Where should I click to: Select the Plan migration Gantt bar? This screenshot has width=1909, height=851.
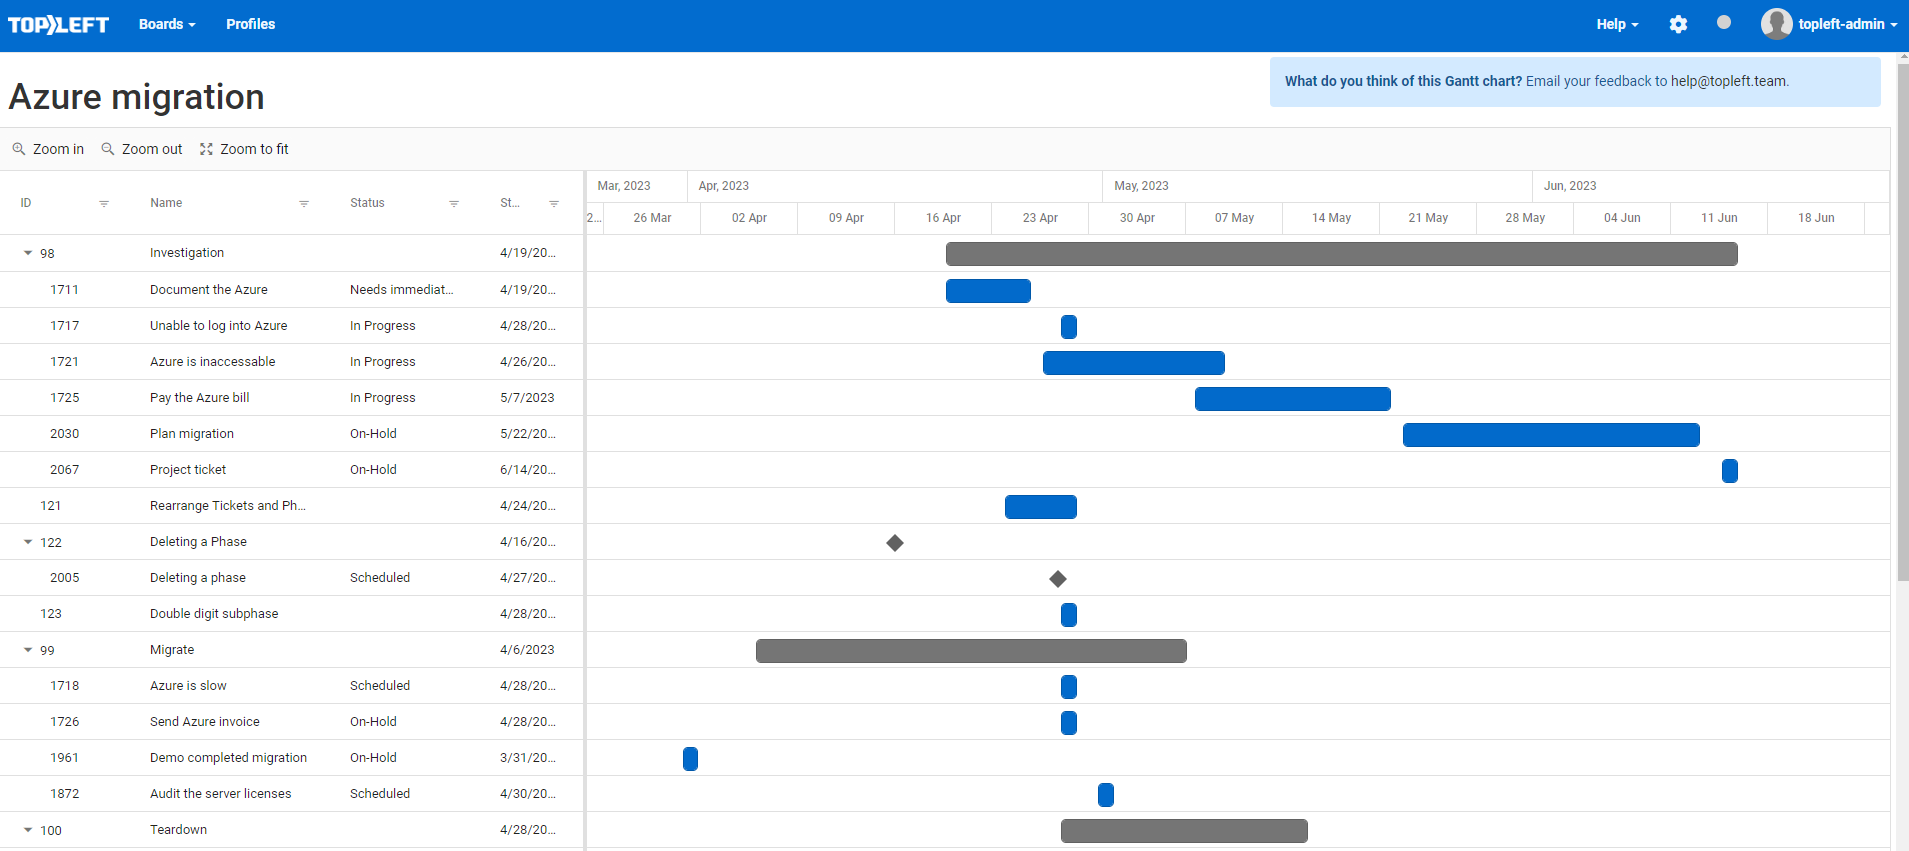(1551, 435)
